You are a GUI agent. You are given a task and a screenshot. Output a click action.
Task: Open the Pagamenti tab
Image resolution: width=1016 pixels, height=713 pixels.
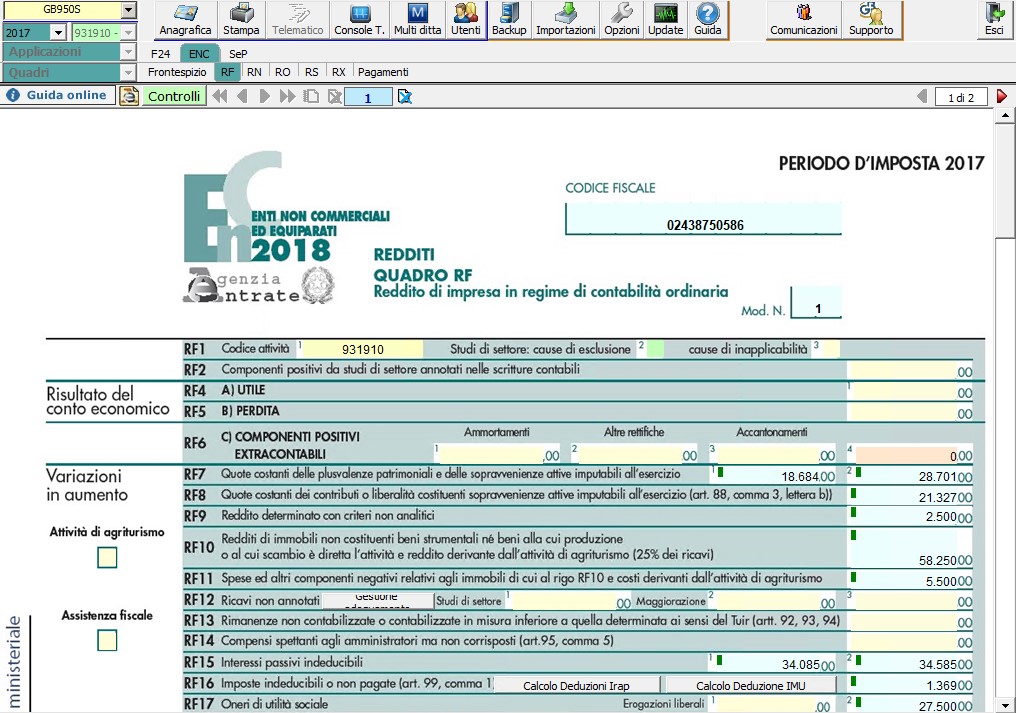(x=383, y=72)
